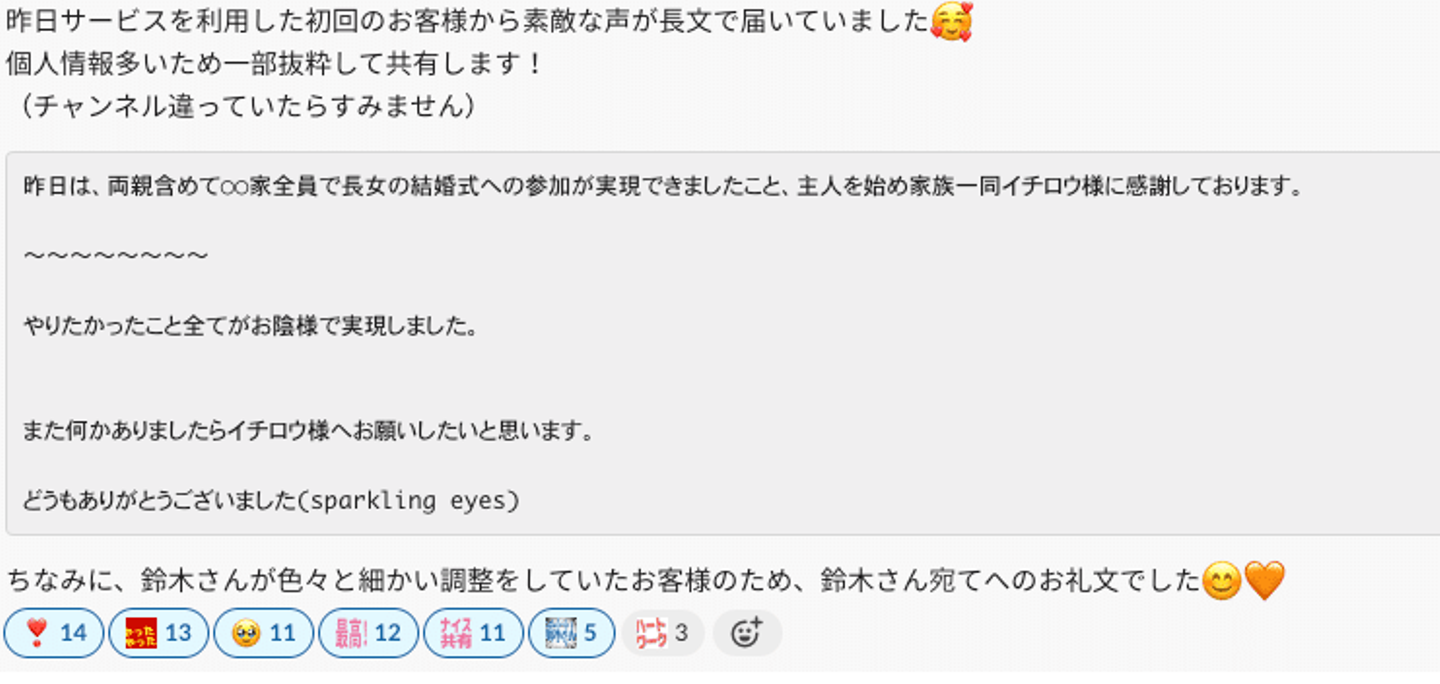
Task: Open the add reaction emoji picker
Action: [747, 633]
